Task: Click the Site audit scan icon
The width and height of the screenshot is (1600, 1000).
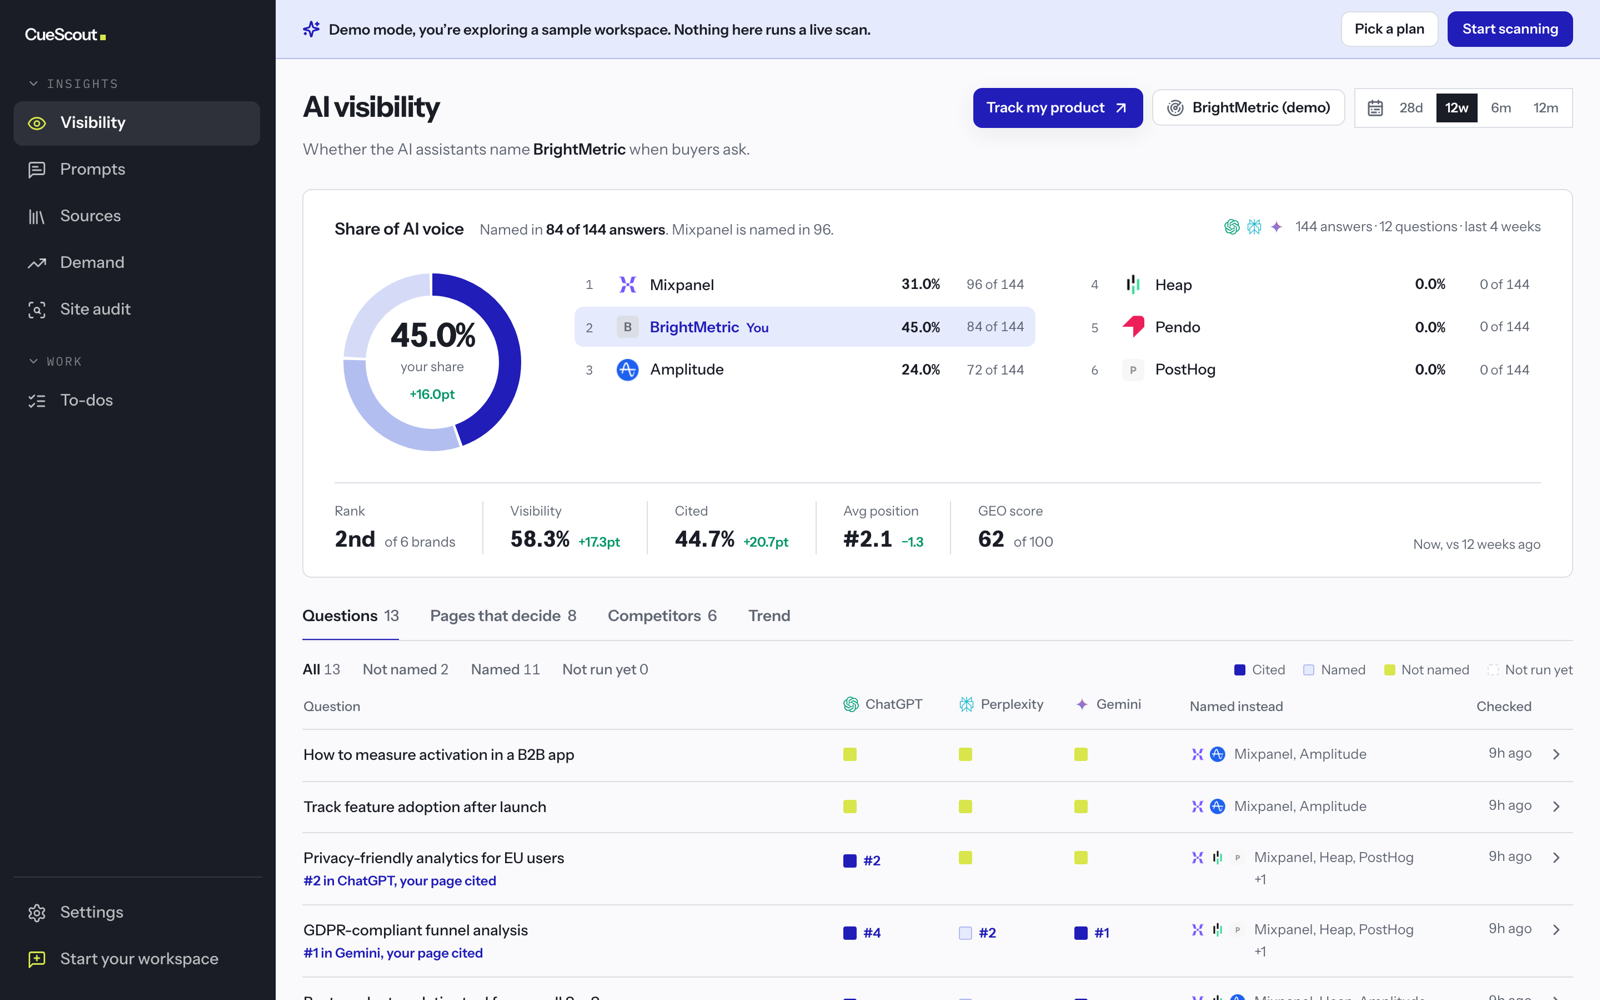Action: point(37,310)
